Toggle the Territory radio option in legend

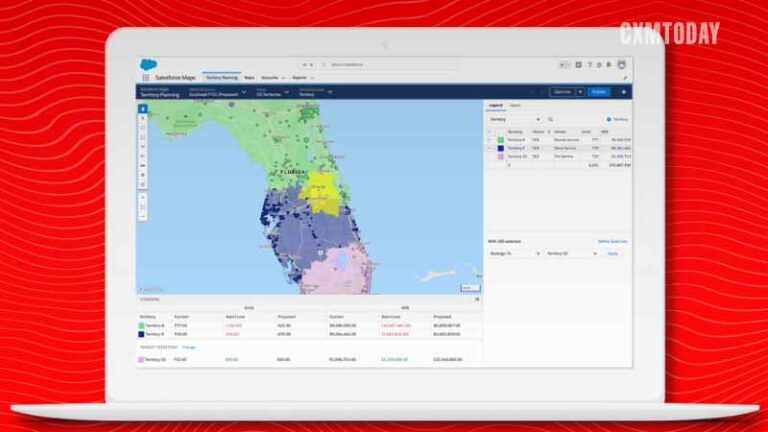click(609, 120)
